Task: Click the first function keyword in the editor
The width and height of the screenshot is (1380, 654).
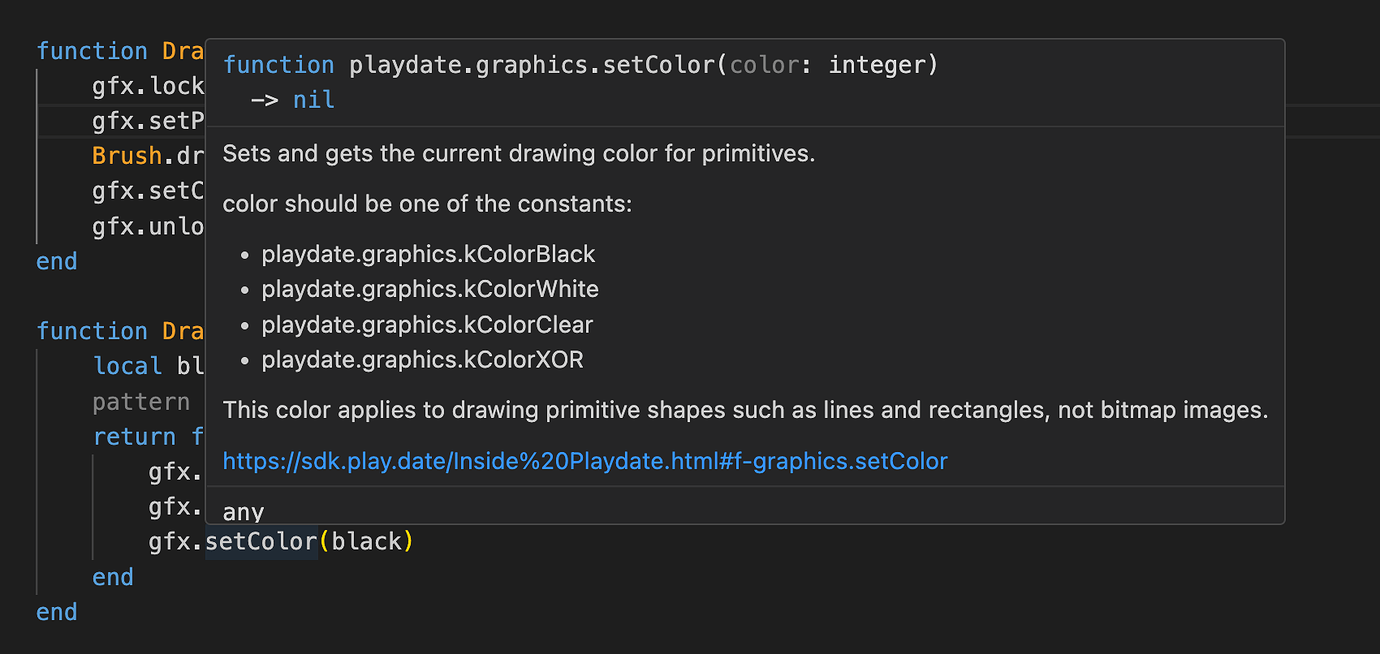Action: pos(92,50)
